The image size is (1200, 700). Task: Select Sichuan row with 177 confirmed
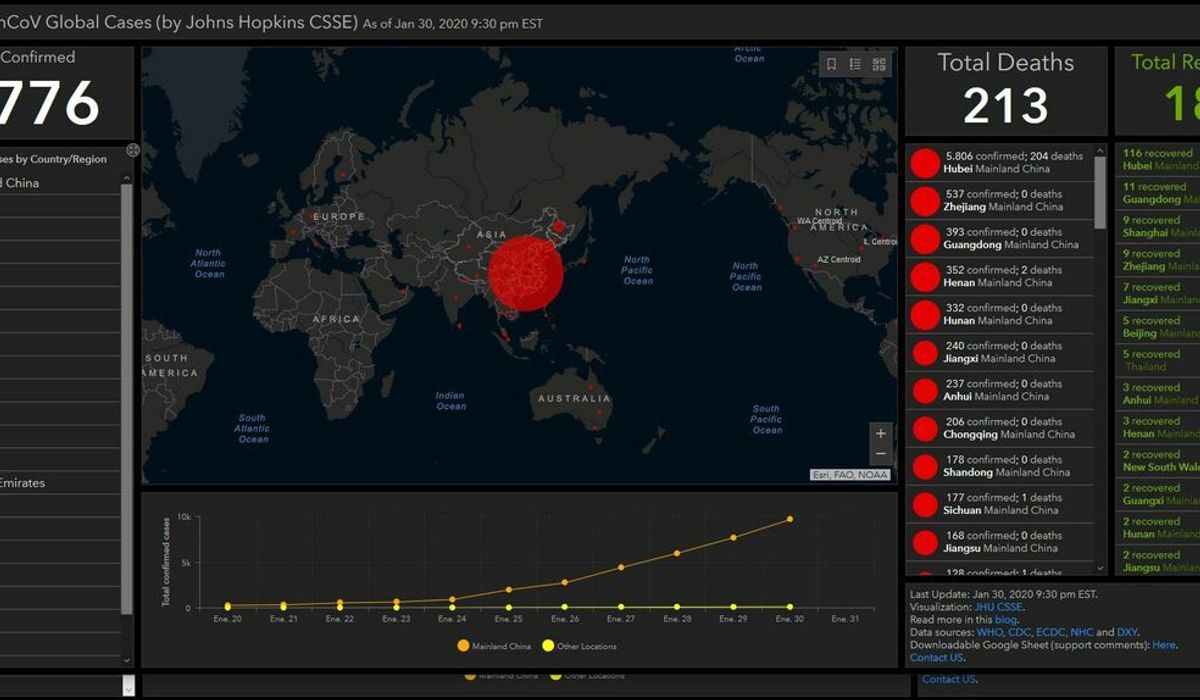coord(1000,505)
